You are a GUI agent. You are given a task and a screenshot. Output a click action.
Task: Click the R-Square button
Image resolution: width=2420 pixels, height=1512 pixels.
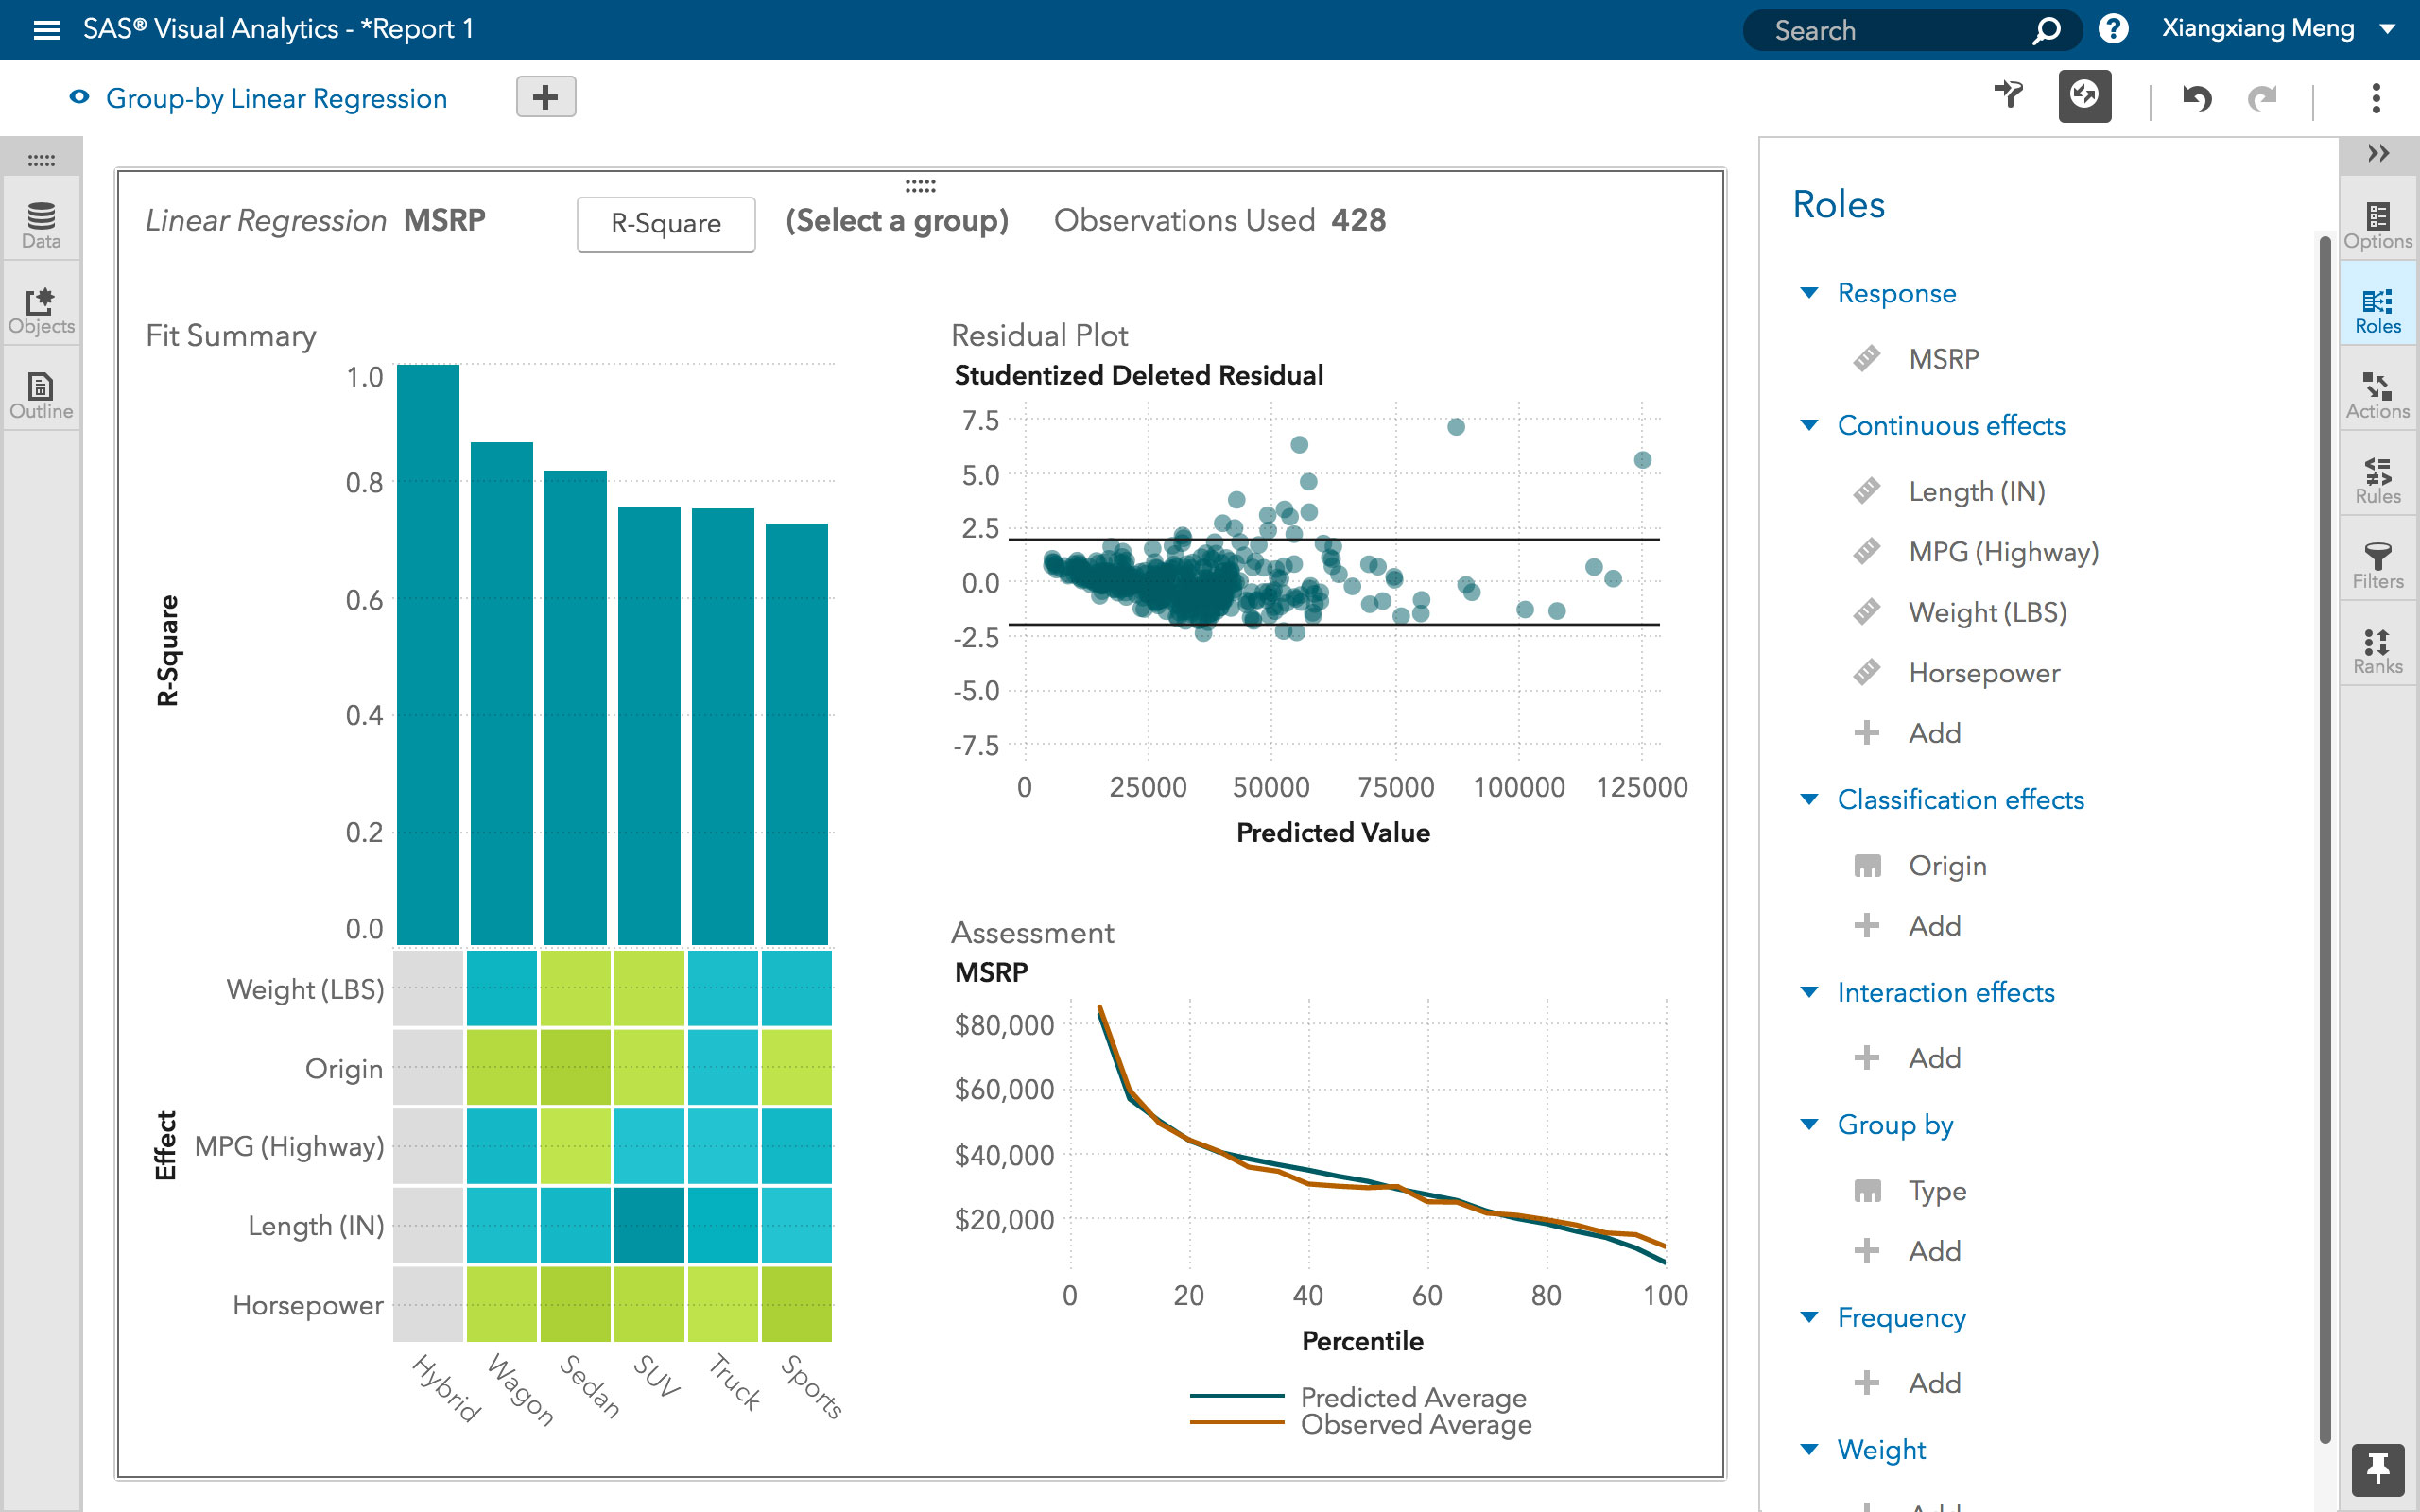(x=665, y=223)
